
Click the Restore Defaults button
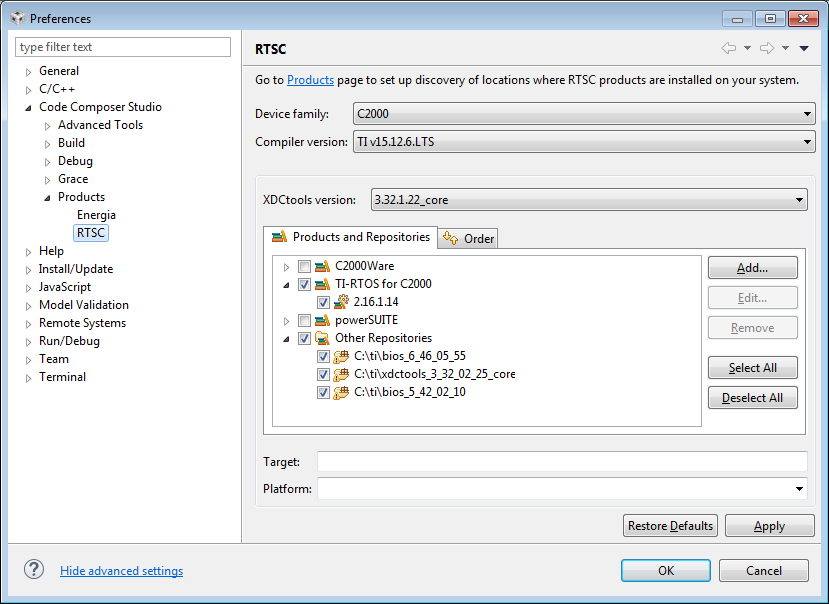click(x=670, y=525)
